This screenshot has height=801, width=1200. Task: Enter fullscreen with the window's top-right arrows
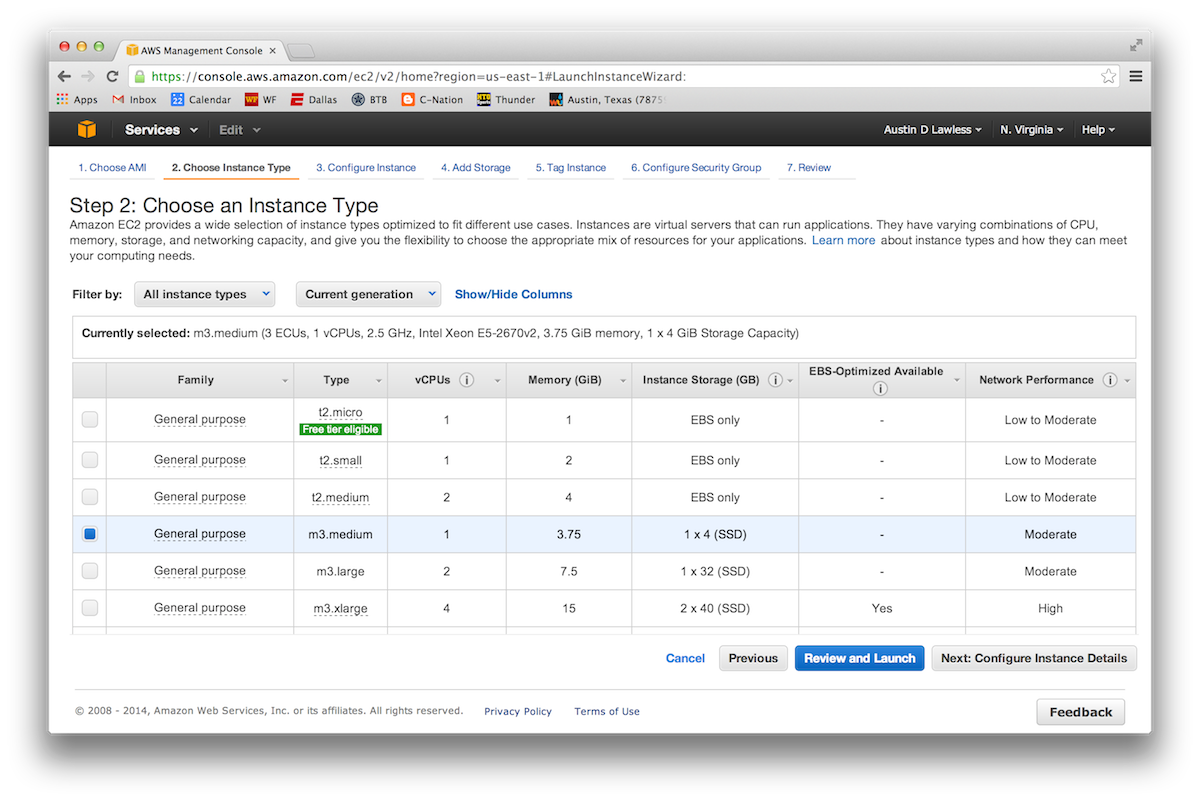[1136, 45]
